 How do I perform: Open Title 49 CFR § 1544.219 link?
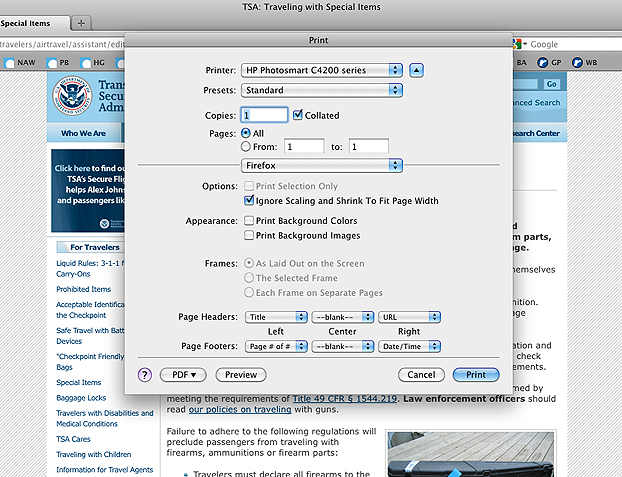click(x=345, y=398)
